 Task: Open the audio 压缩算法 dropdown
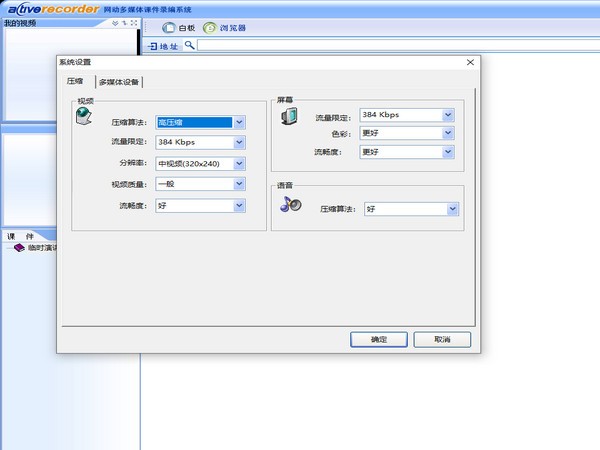(453, 209)
